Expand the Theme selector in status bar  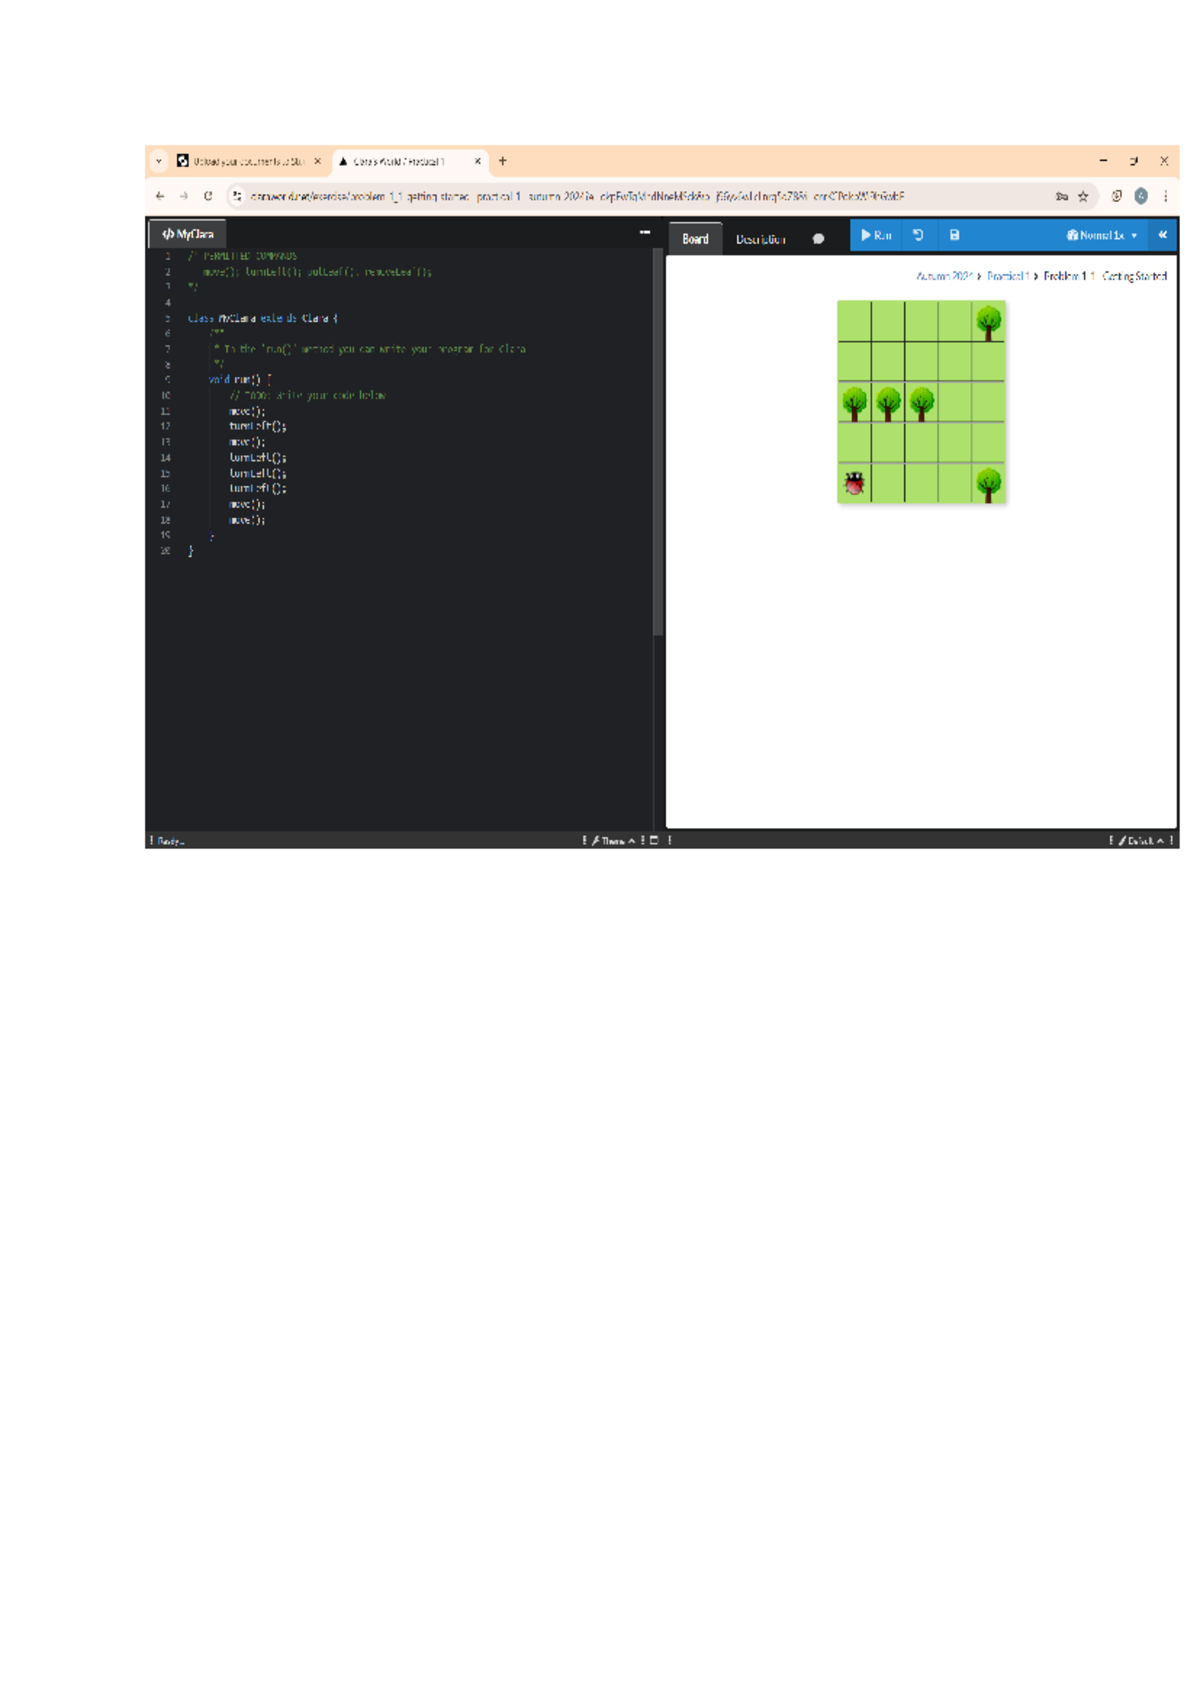point(612,841)
